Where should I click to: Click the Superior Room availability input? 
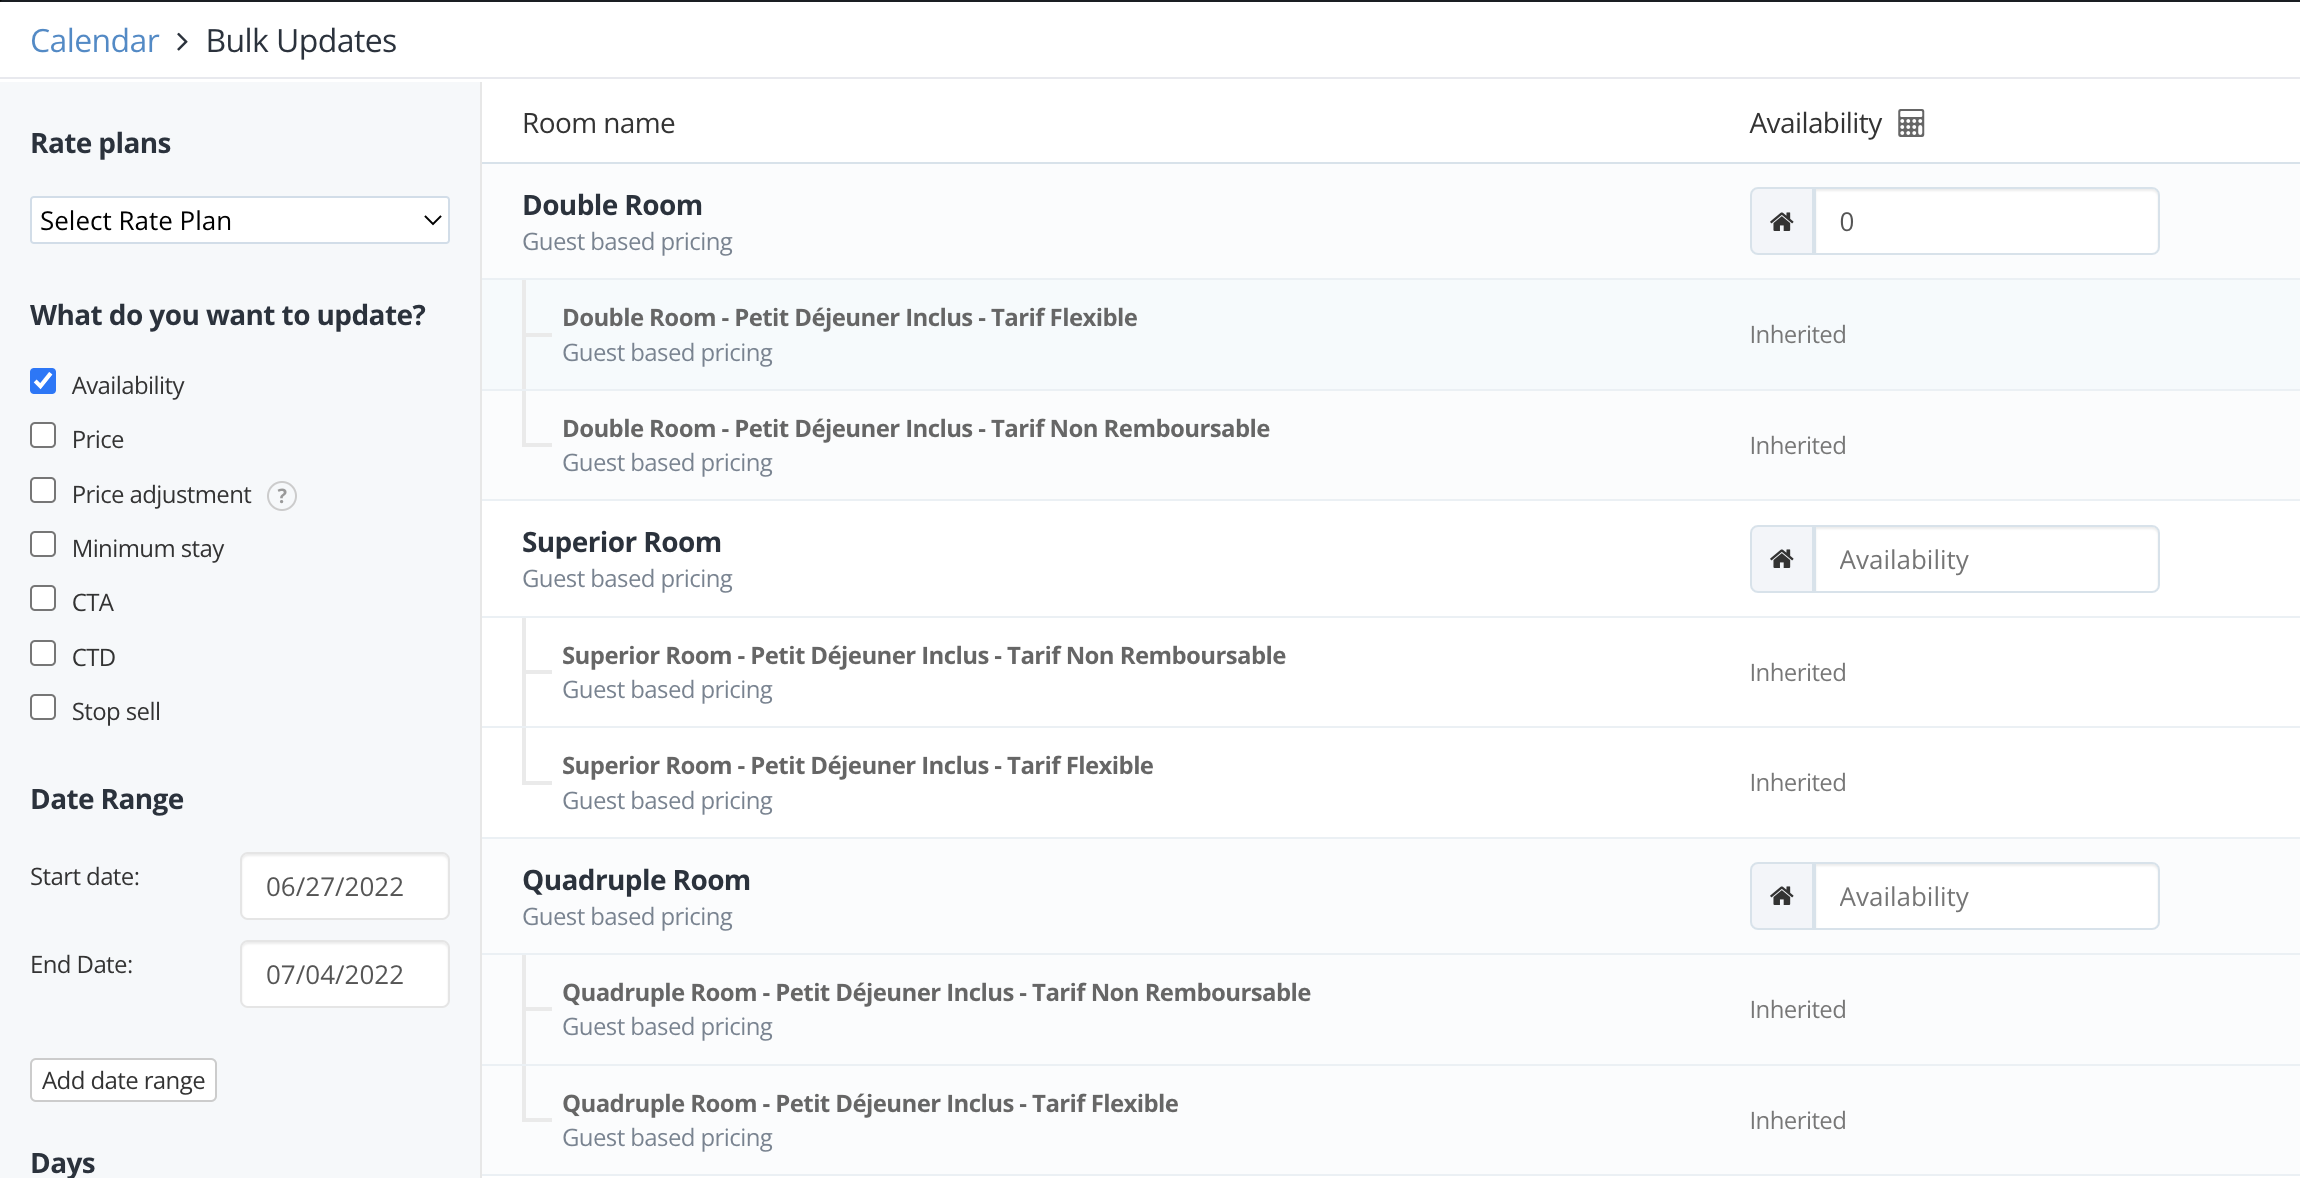coord(1985,559)
